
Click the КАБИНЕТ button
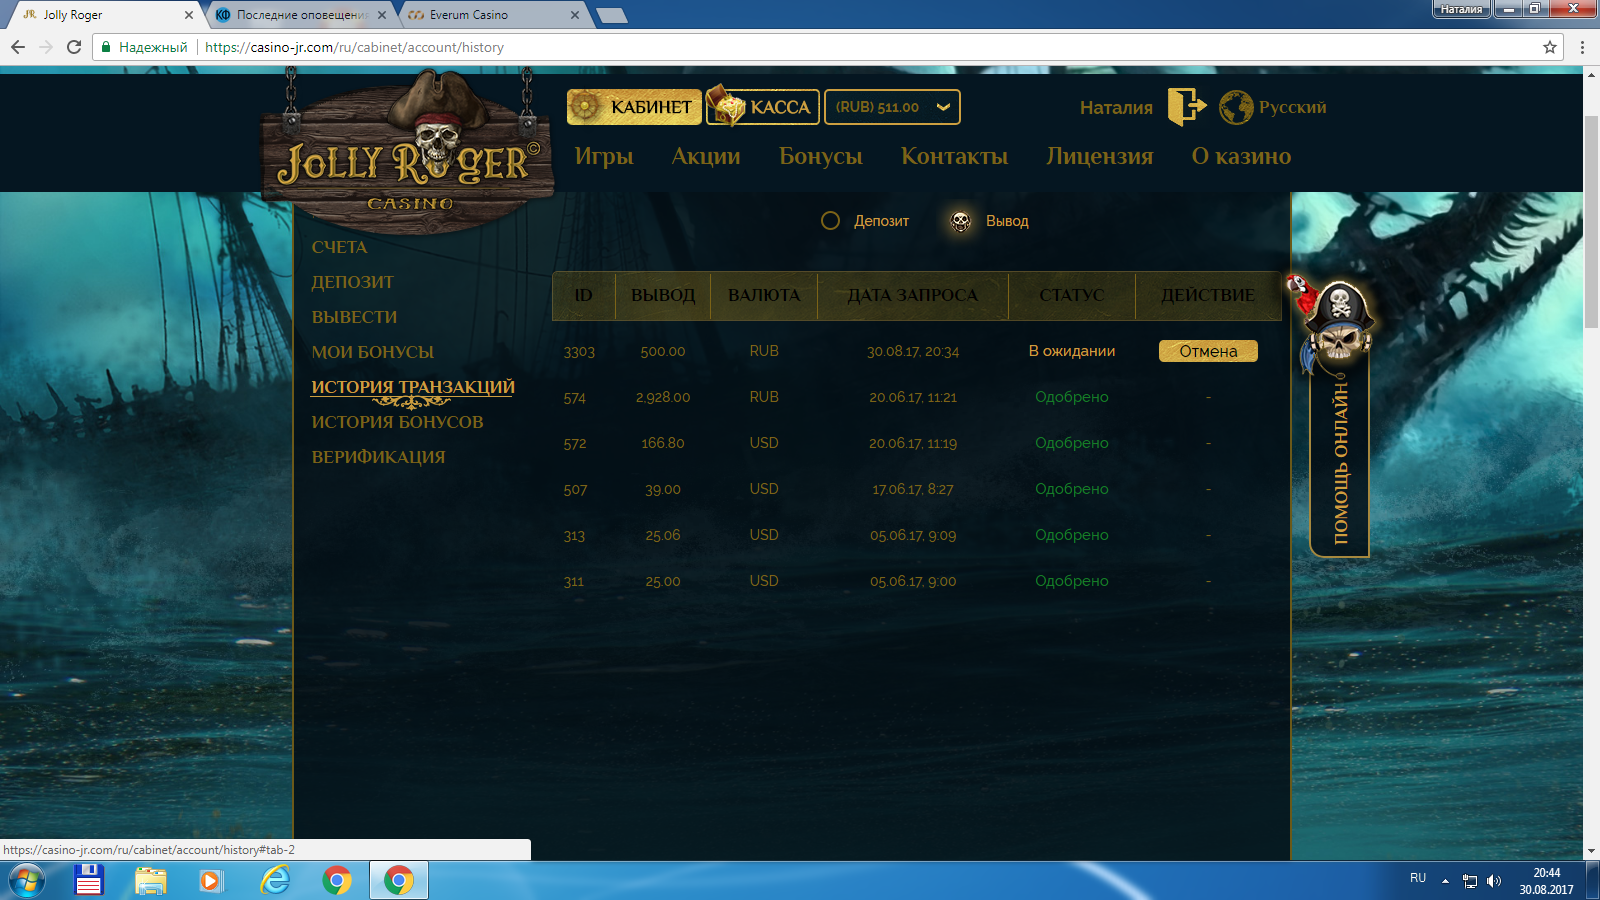coord(634,107)
